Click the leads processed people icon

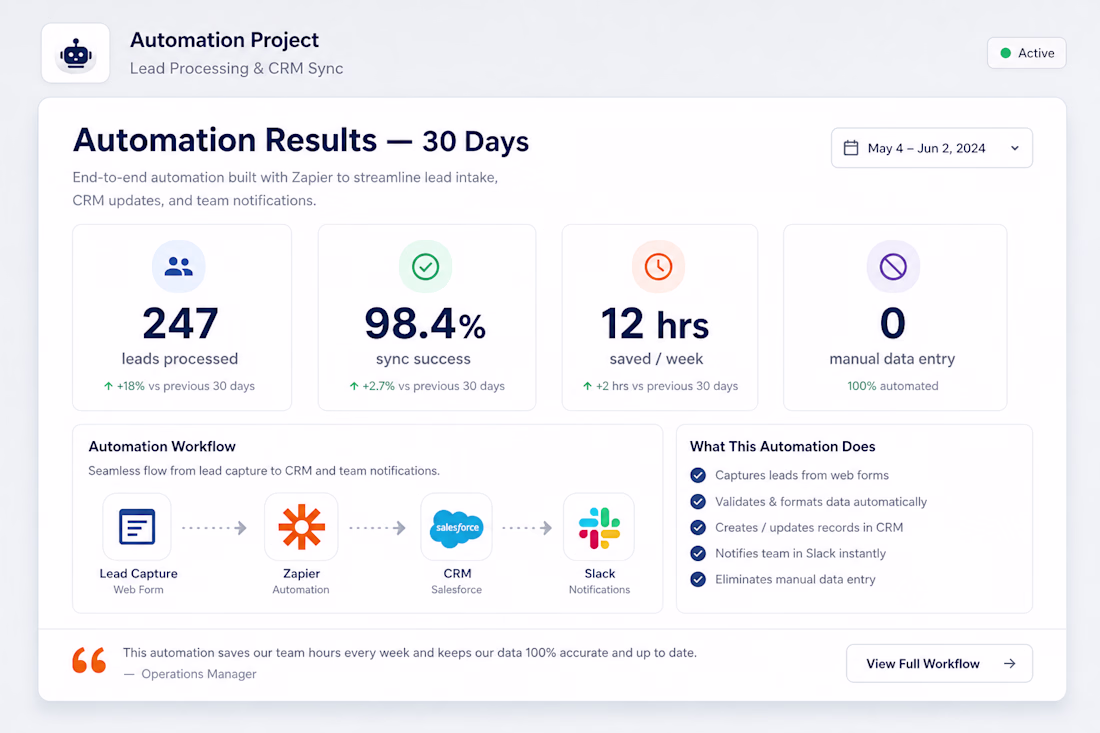point(178,267)
